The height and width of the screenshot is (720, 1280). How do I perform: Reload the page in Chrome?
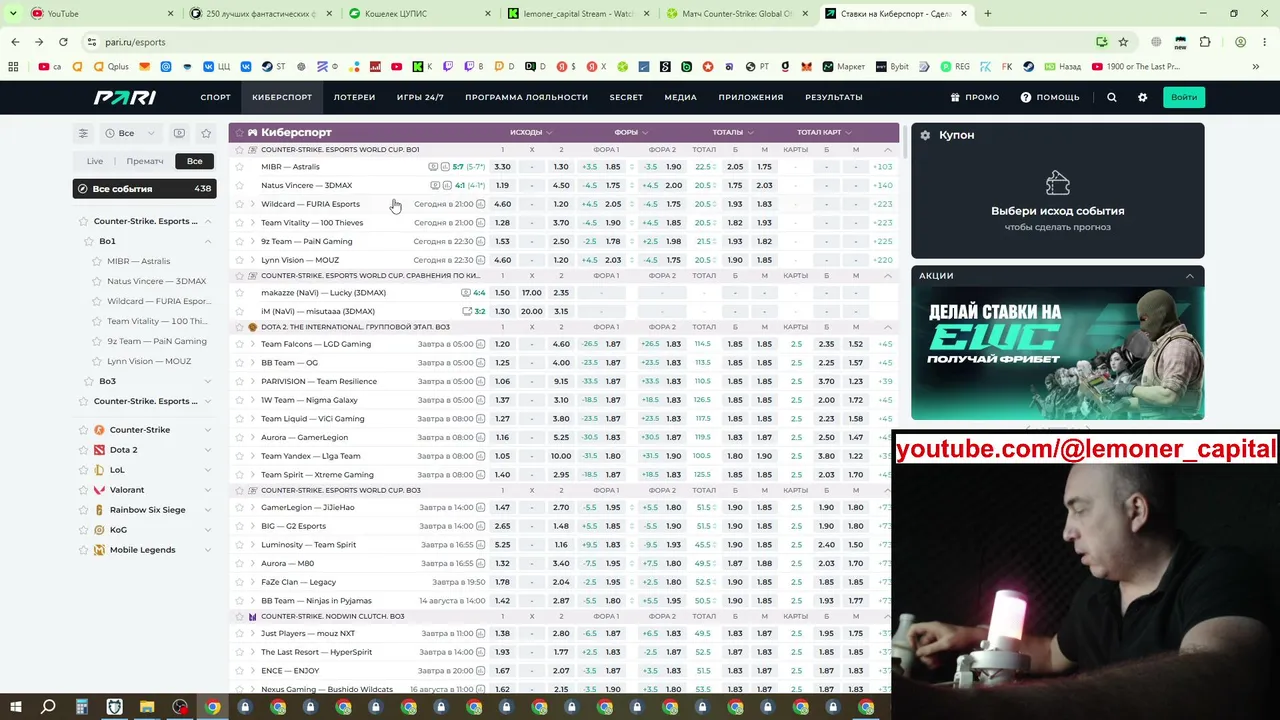click(x=63, y=42)
